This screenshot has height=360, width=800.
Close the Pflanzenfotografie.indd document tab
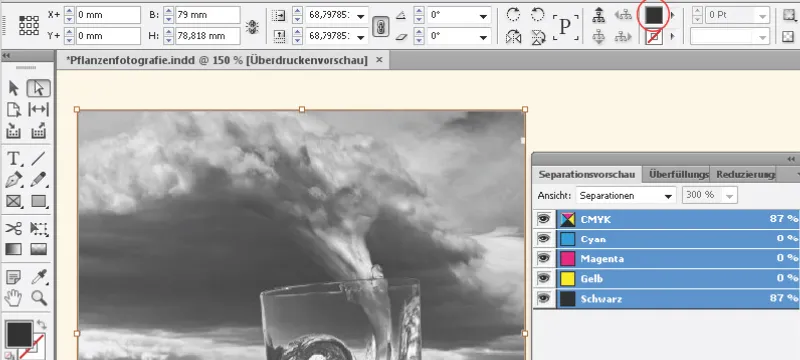(x=379, y=60)
